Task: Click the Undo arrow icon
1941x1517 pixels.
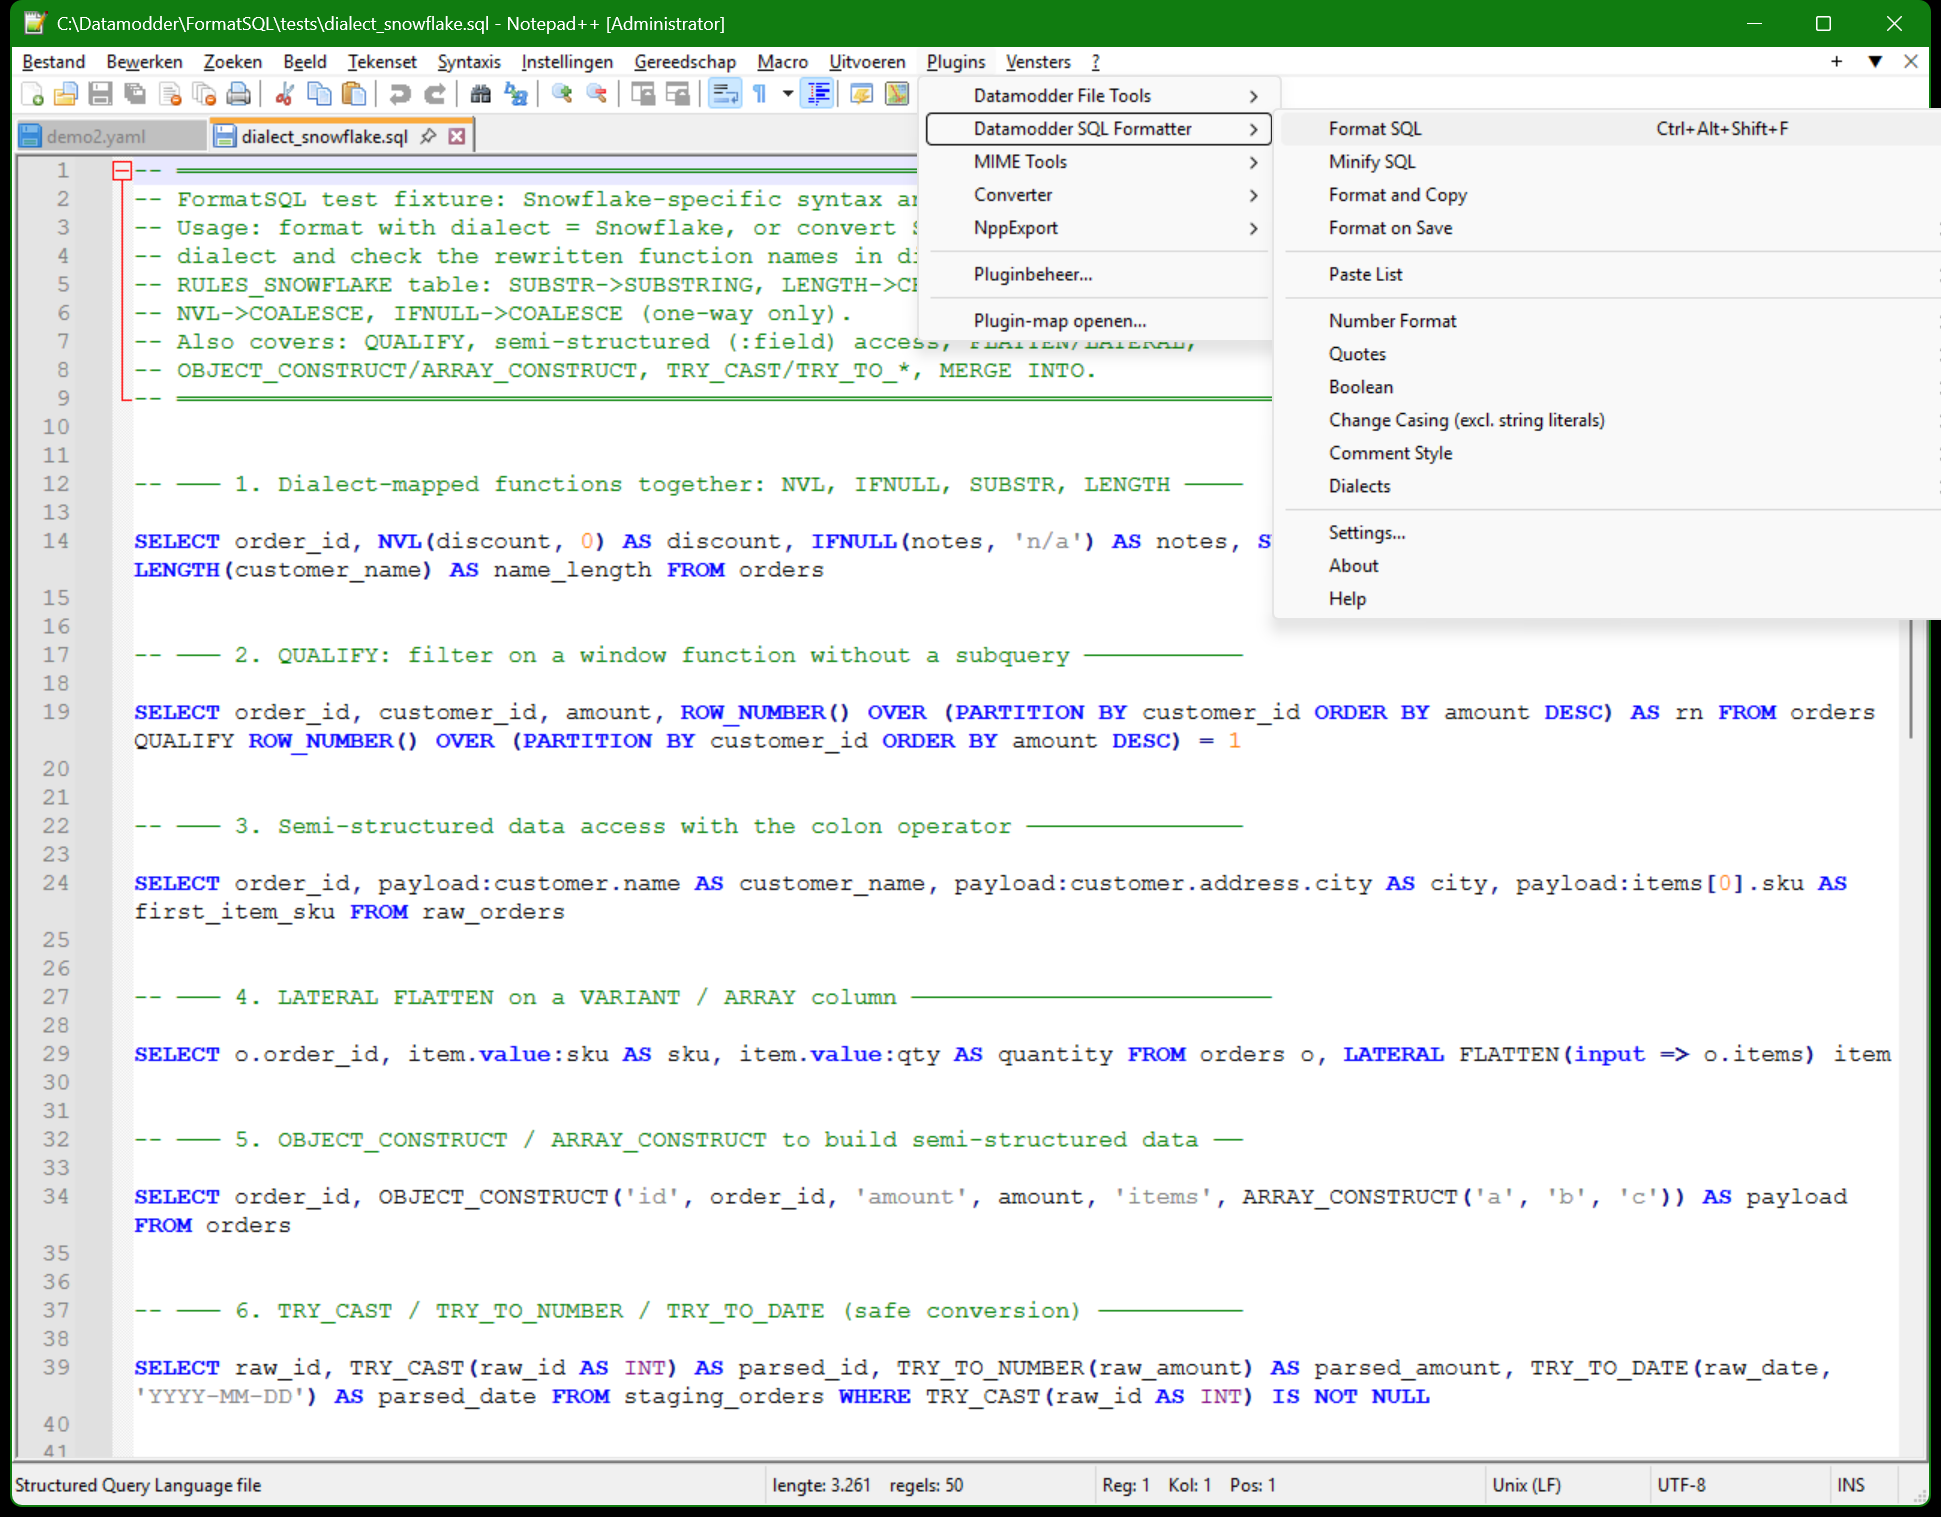Action: (x=400, y=94)
